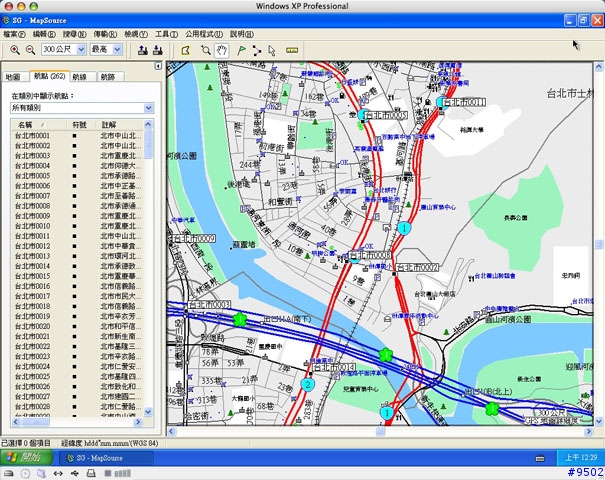Screen dimensions: 605x480
Task: Select the route tool icon
Action: (257, 51)
